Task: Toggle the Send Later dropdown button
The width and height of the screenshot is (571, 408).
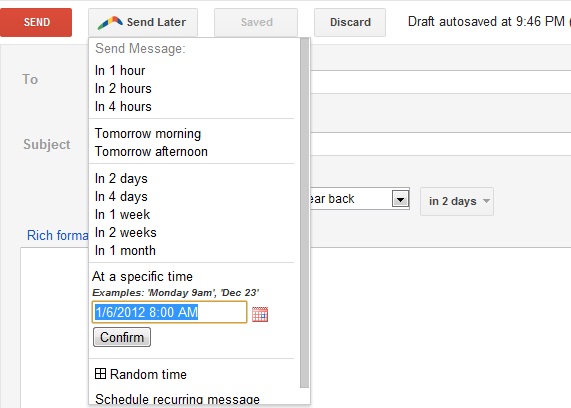Action: [143, 22]
